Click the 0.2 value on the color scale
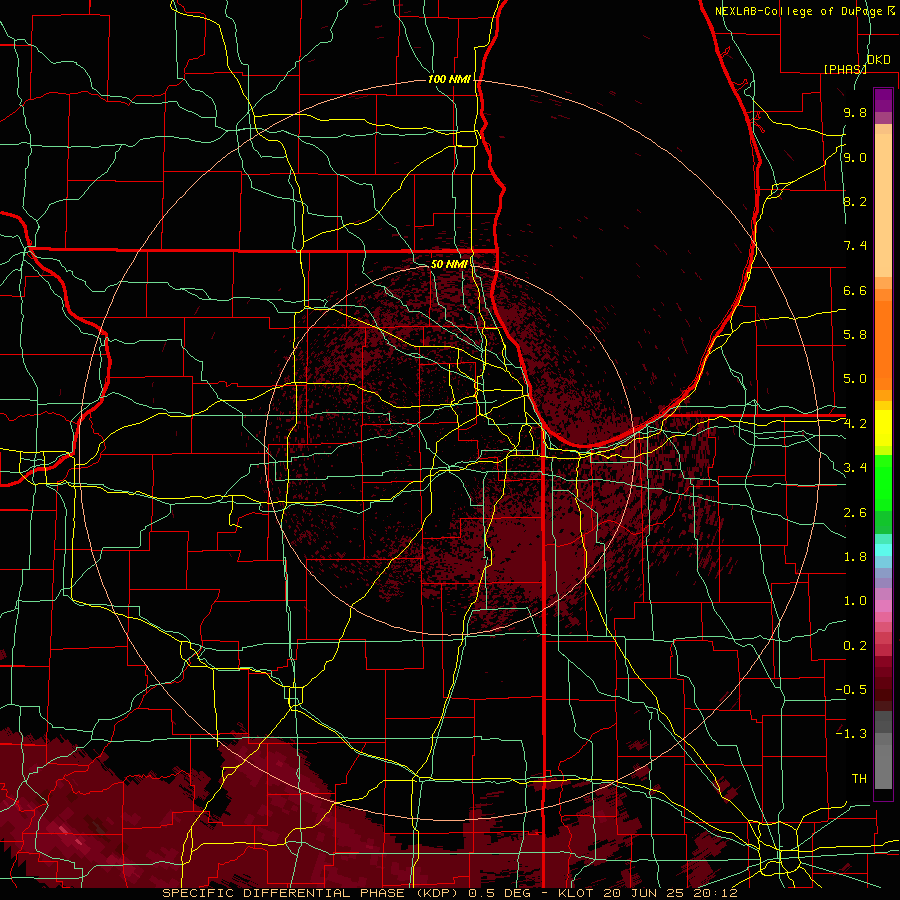Viewport: 900px width, 900px height. 855,646
